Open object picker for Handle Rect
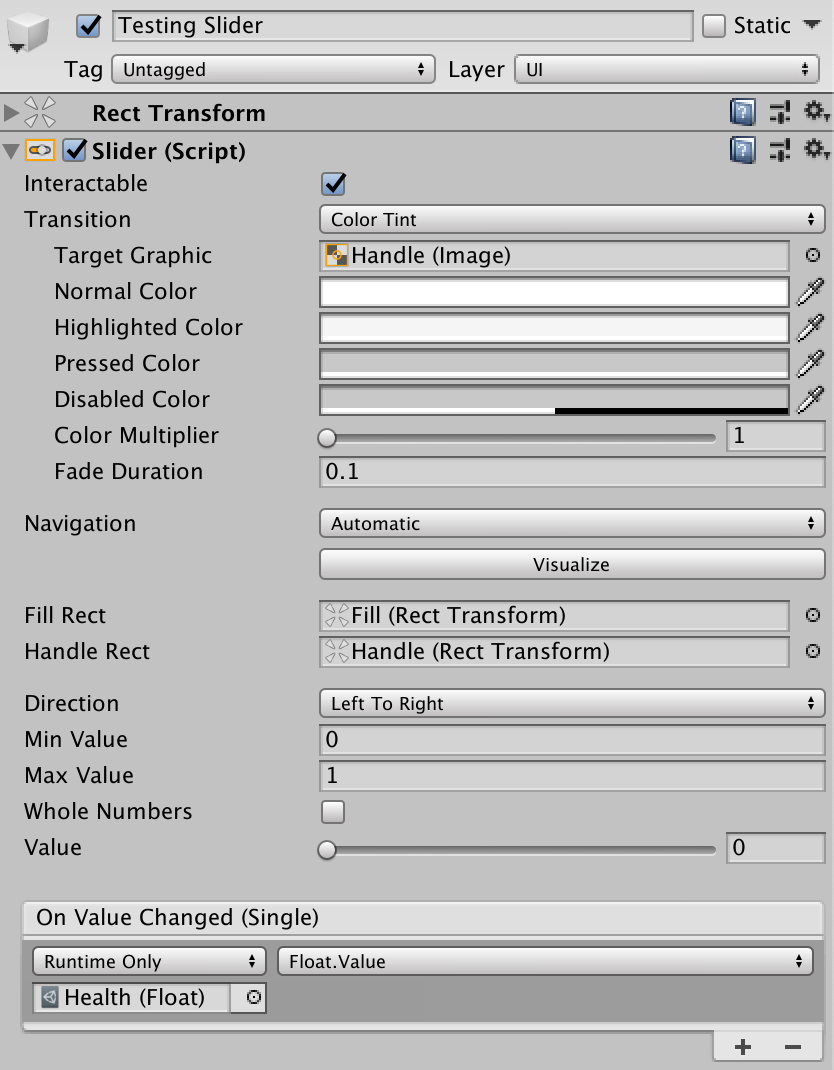The image size is (834, 1070). click(813, 652)
